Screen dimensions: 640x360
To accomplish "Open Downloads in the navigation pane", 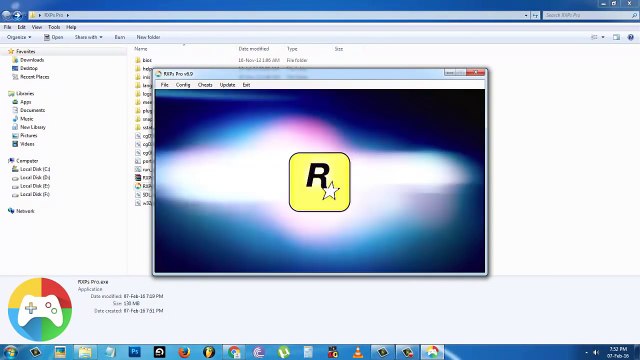I will (x=32, y=60).
